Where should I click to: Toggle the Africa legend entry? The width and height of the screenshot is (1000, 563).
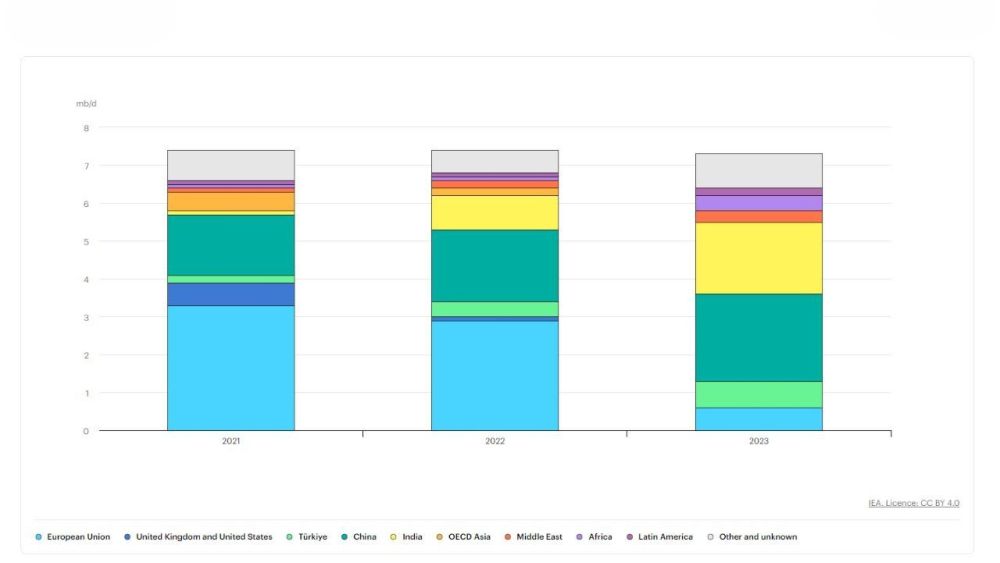[594, 537]
